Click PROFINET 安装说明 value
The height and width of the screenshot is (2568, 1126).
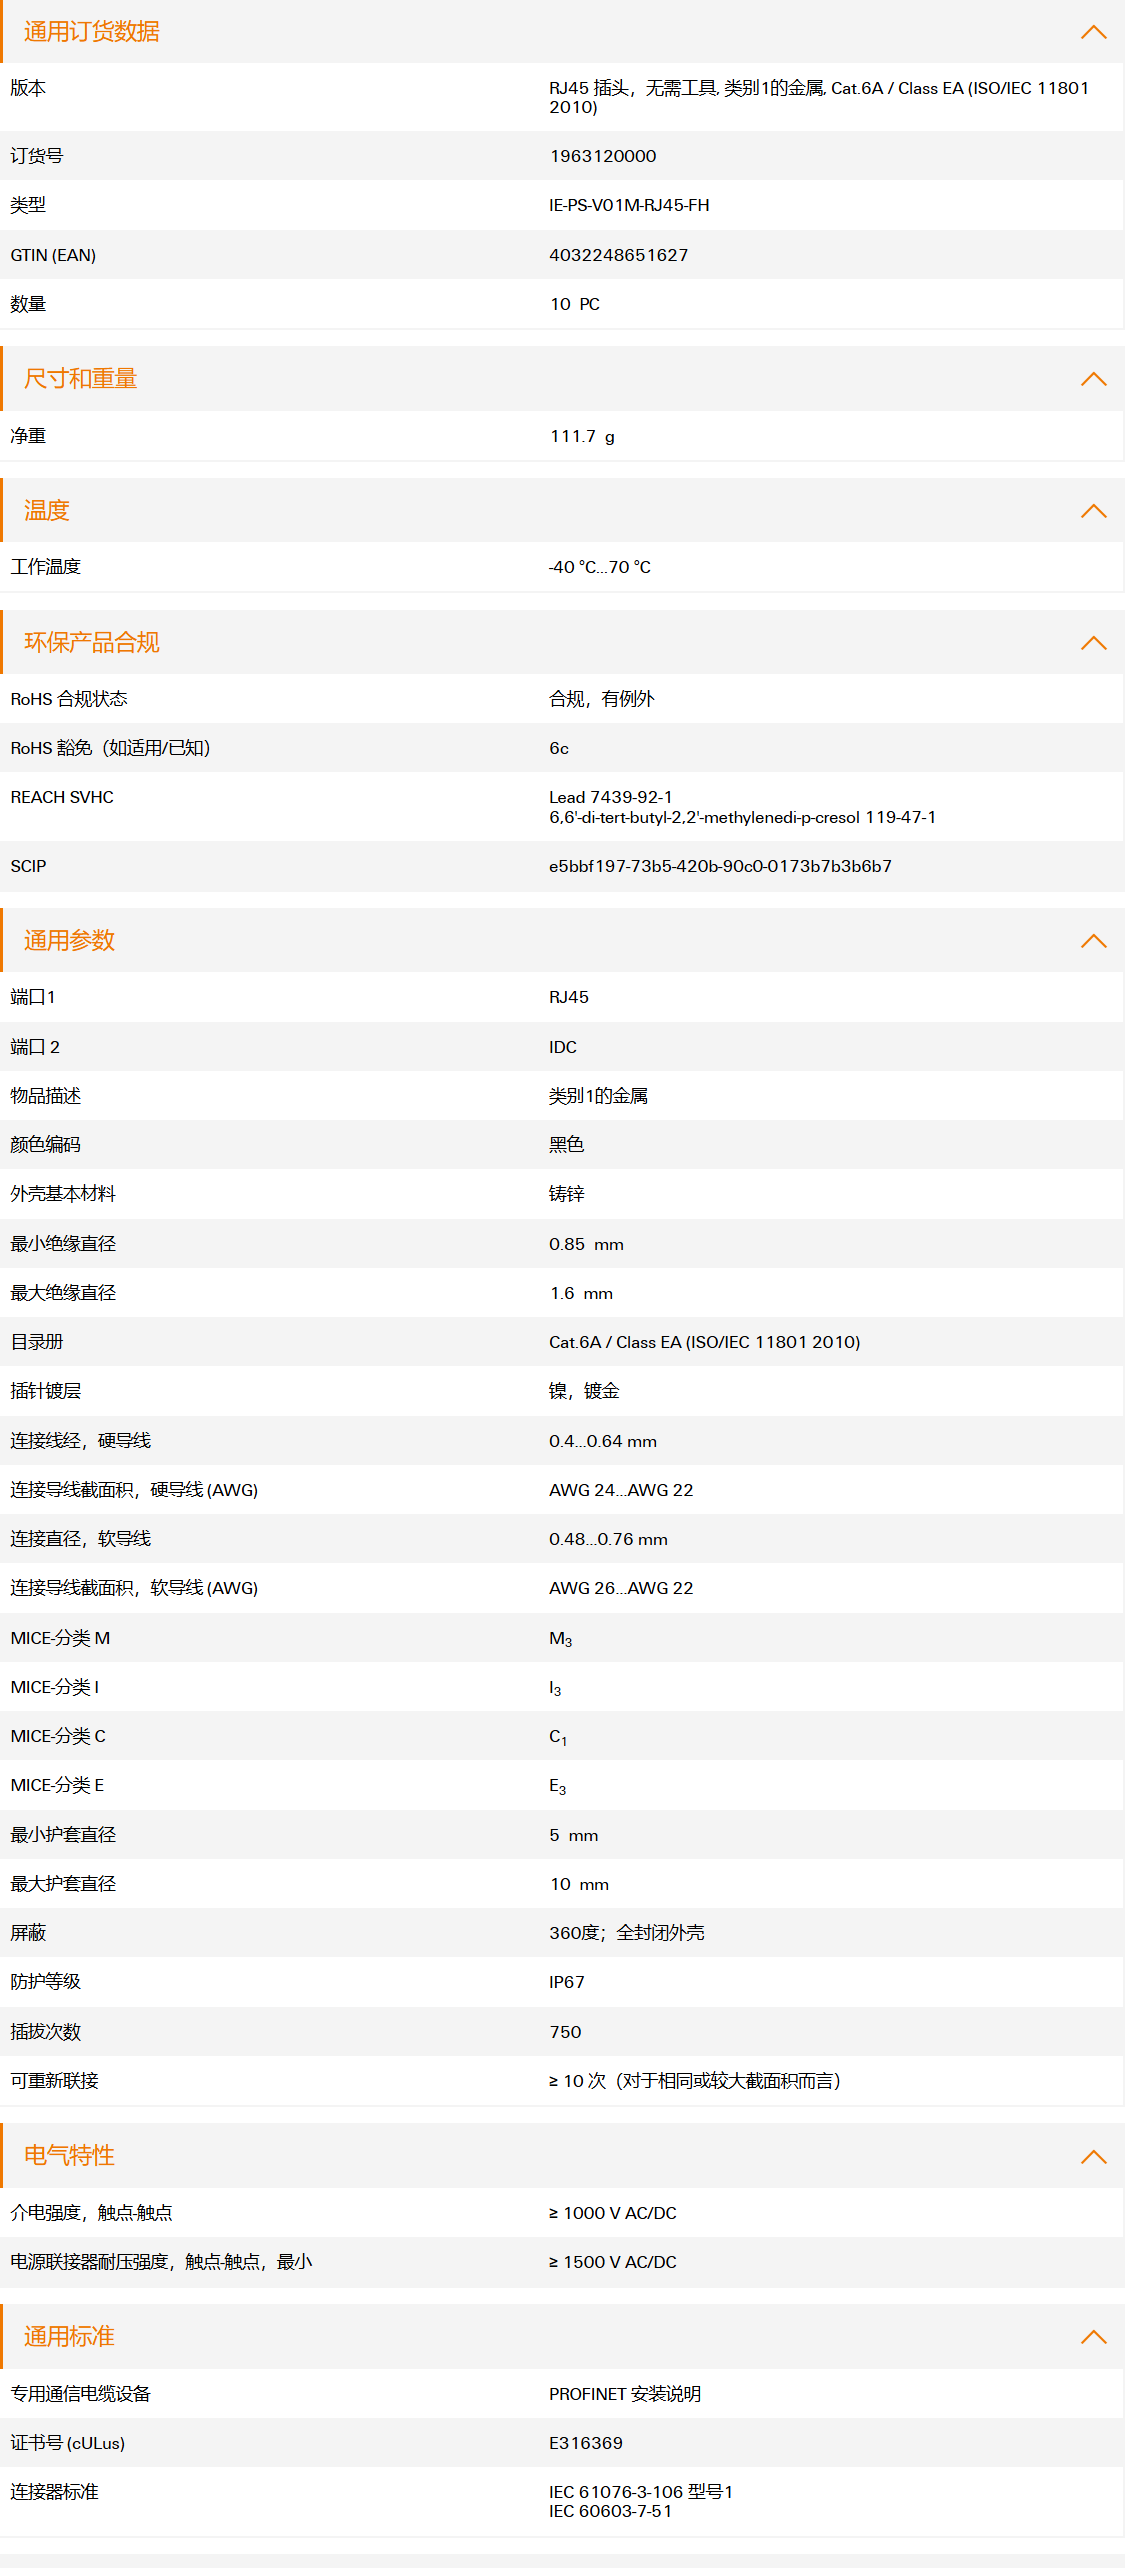click(625, 2394)
